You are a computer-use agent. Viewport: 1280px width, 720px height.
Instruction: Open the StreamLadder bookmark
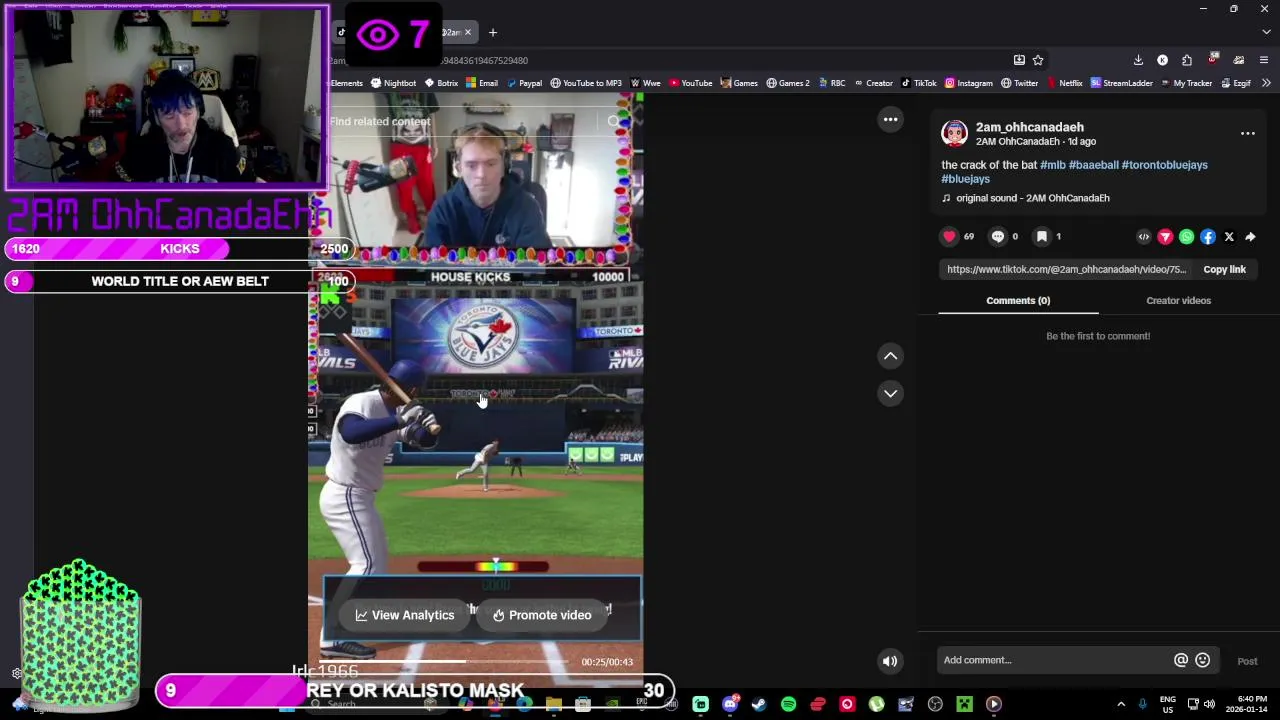pyautogui.click(x=1122, y=83)
